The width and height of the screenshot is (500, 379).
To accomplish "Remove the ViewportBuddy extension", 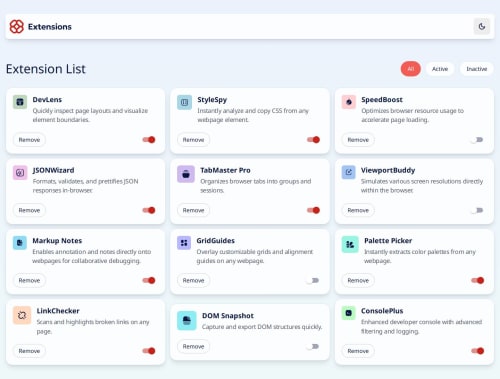I will click(x=358, y=210).
